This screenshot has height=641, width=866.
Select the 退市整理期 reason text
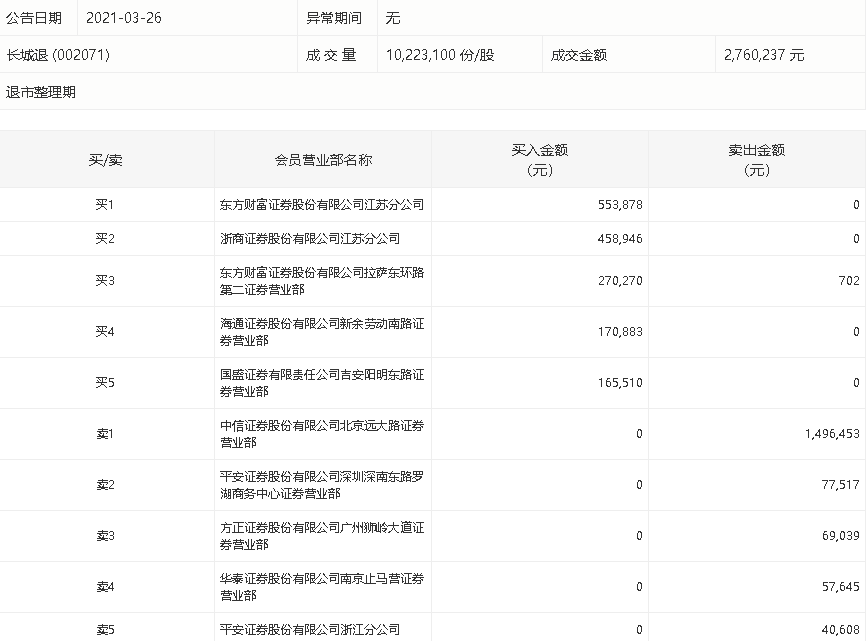click(x=41, y=92)
